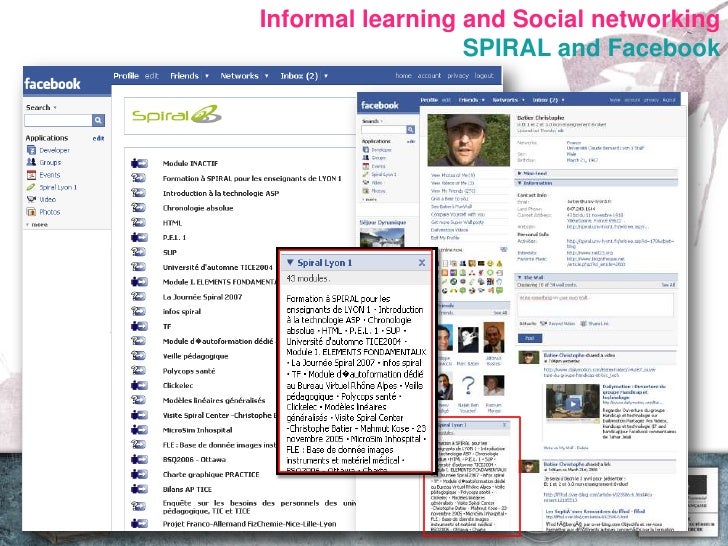Collapse the Spiral Lyon 1 panel triangle
The width and height of the screenshot is (728, 546).
pos(290,262)
